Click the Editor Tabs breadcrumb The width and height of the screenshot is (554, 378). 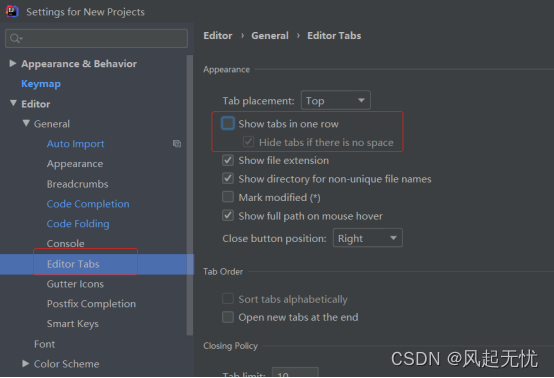334,36
